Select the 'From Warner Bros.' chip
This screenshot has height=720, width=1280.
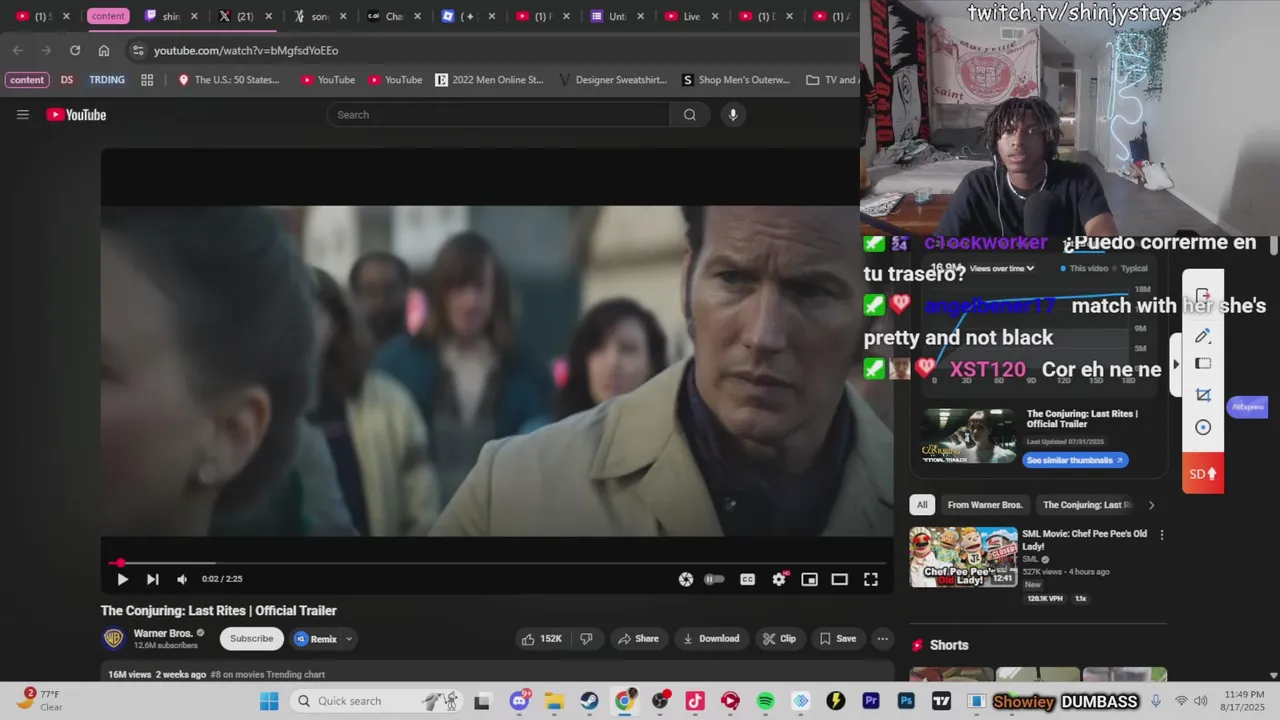(985, 505)
